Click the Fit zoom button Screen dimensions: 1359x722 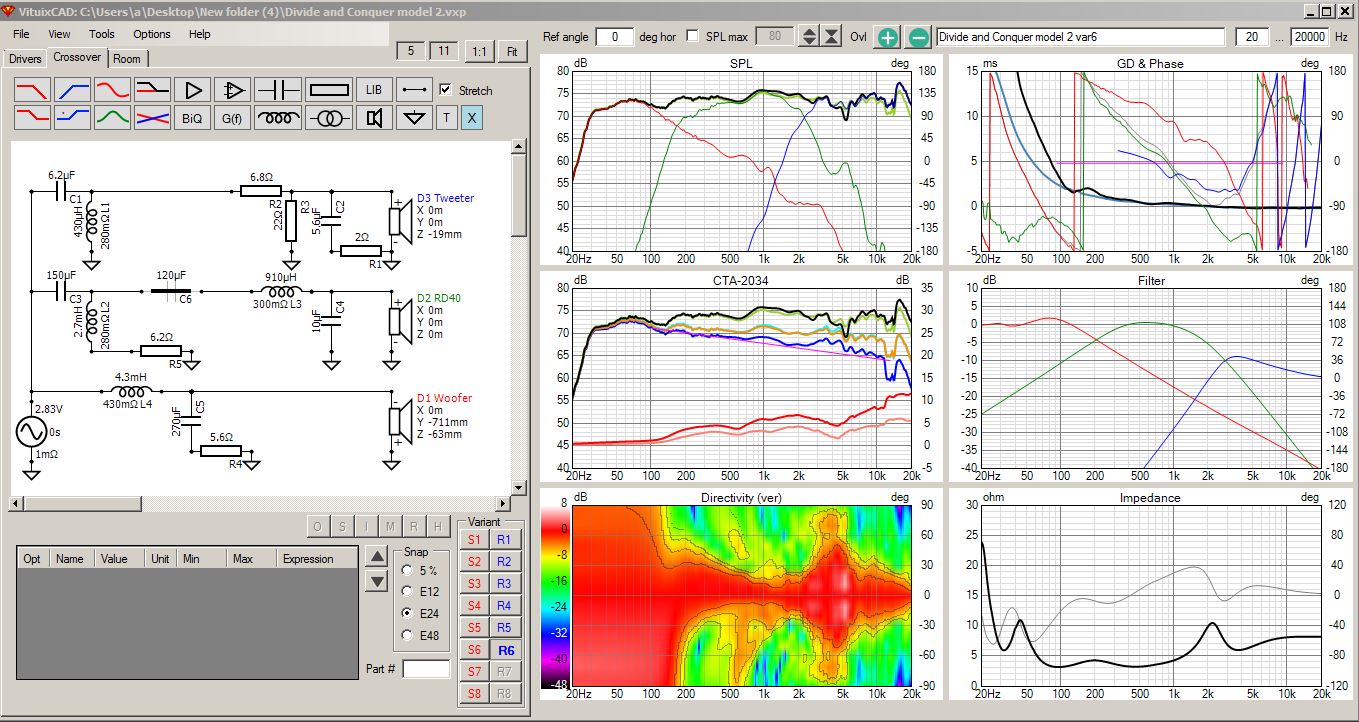512,52
